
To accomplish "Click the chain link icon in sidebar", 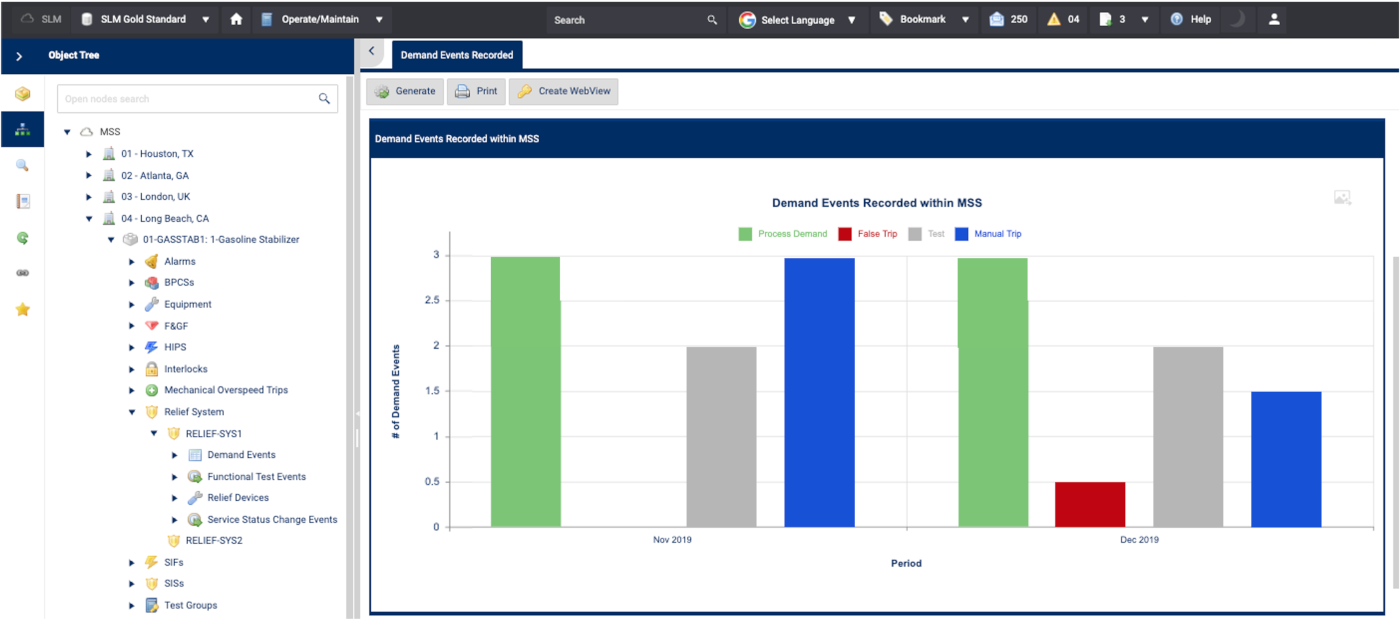I will click(22, 273).
